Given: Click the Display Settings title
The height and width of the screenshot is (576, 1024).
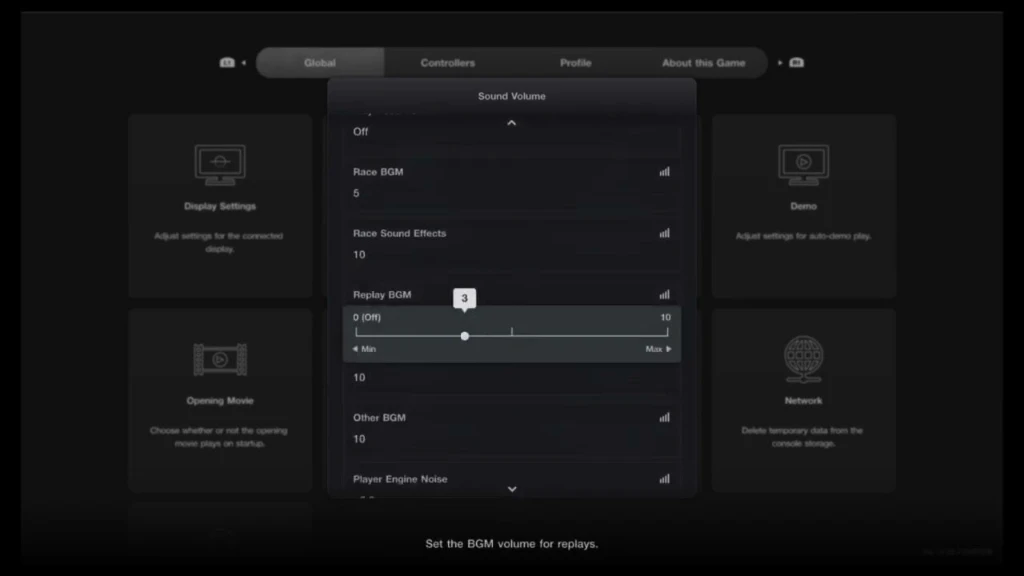Looking at the screenshot, I should click(220, 206).
